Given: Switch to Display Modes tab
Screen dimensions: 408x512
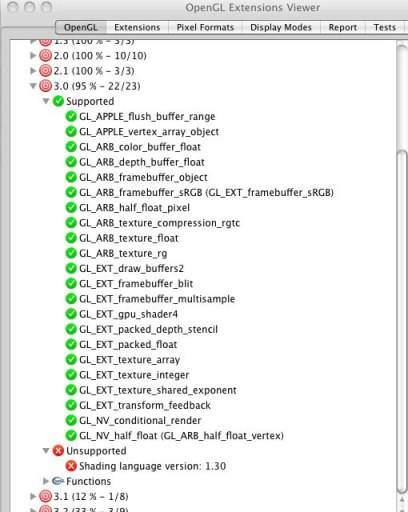Looking at the screenshot, I should (x=281, y=27).
